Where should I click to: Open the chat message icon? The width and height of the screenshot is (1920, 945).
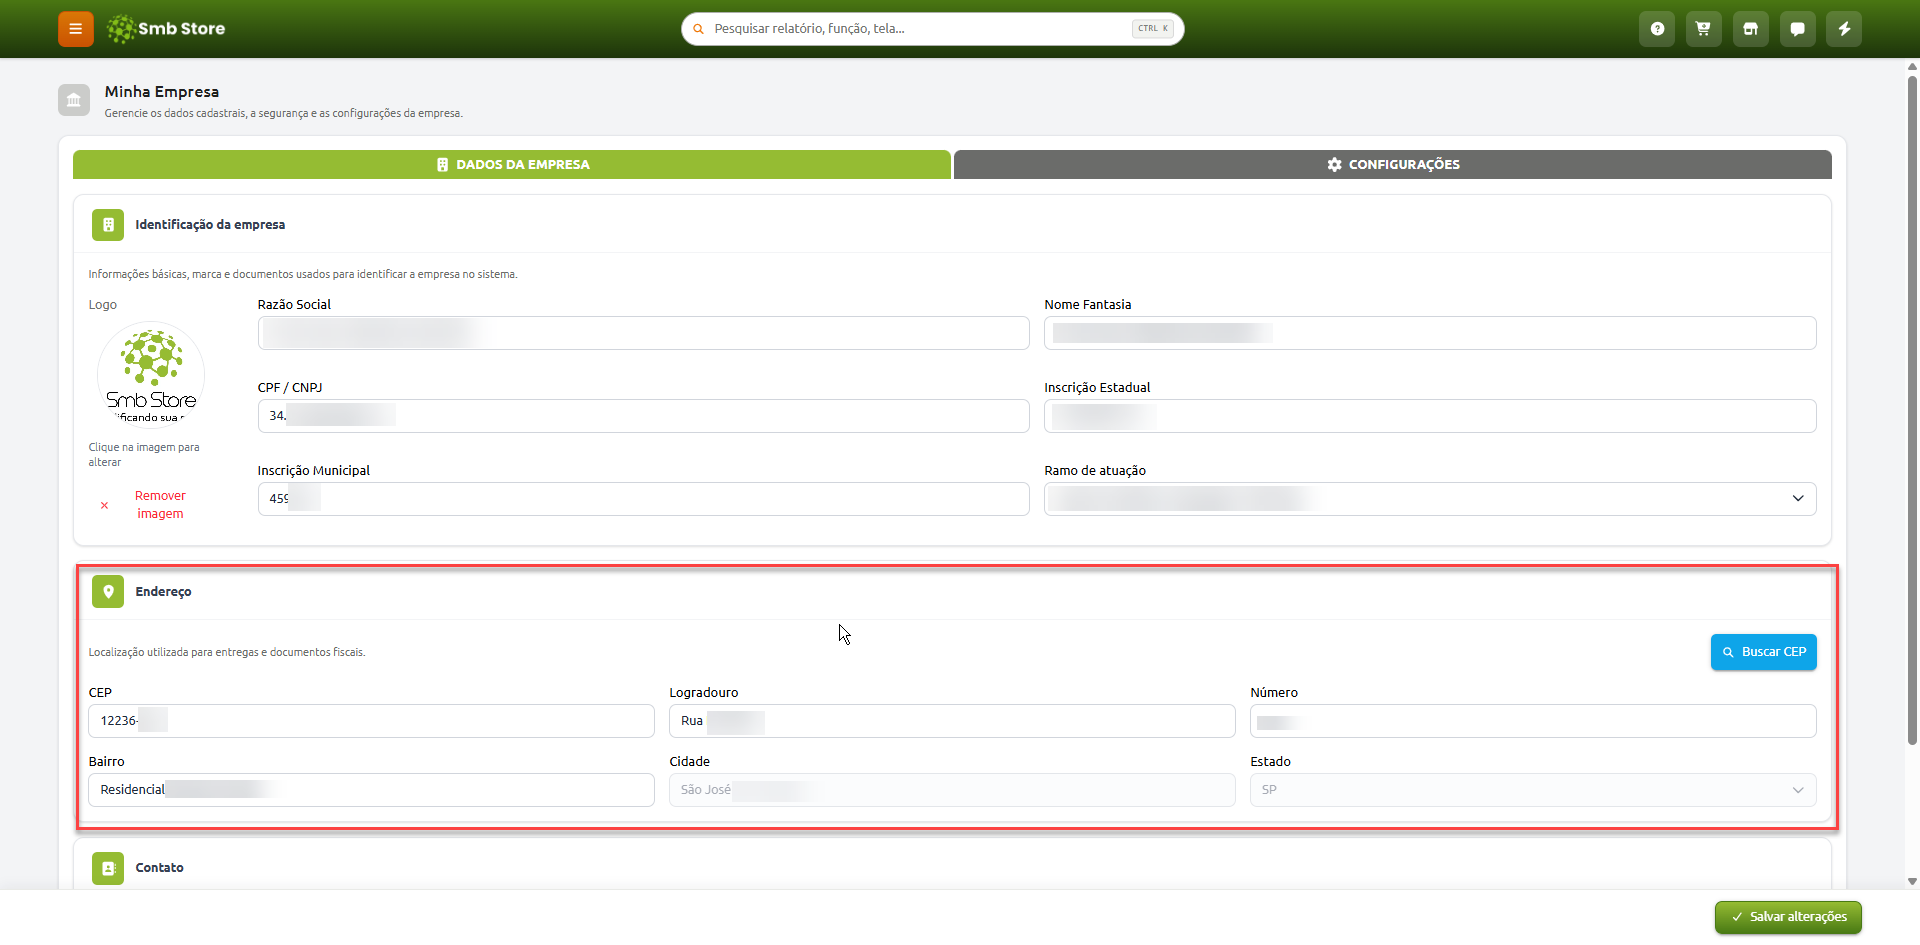click(x=1797, y=29)
